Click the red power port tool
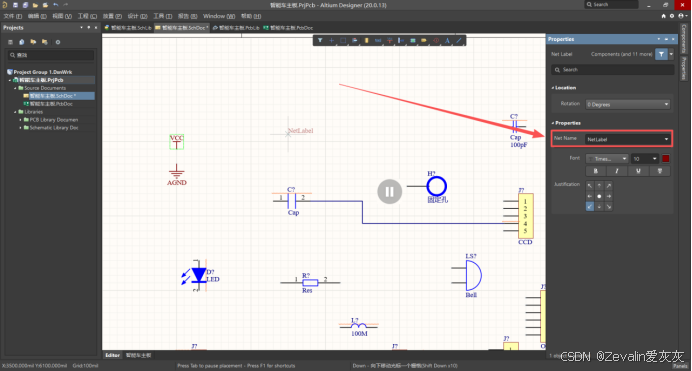This screenshot has width=692, height=371. click(389, 41)
